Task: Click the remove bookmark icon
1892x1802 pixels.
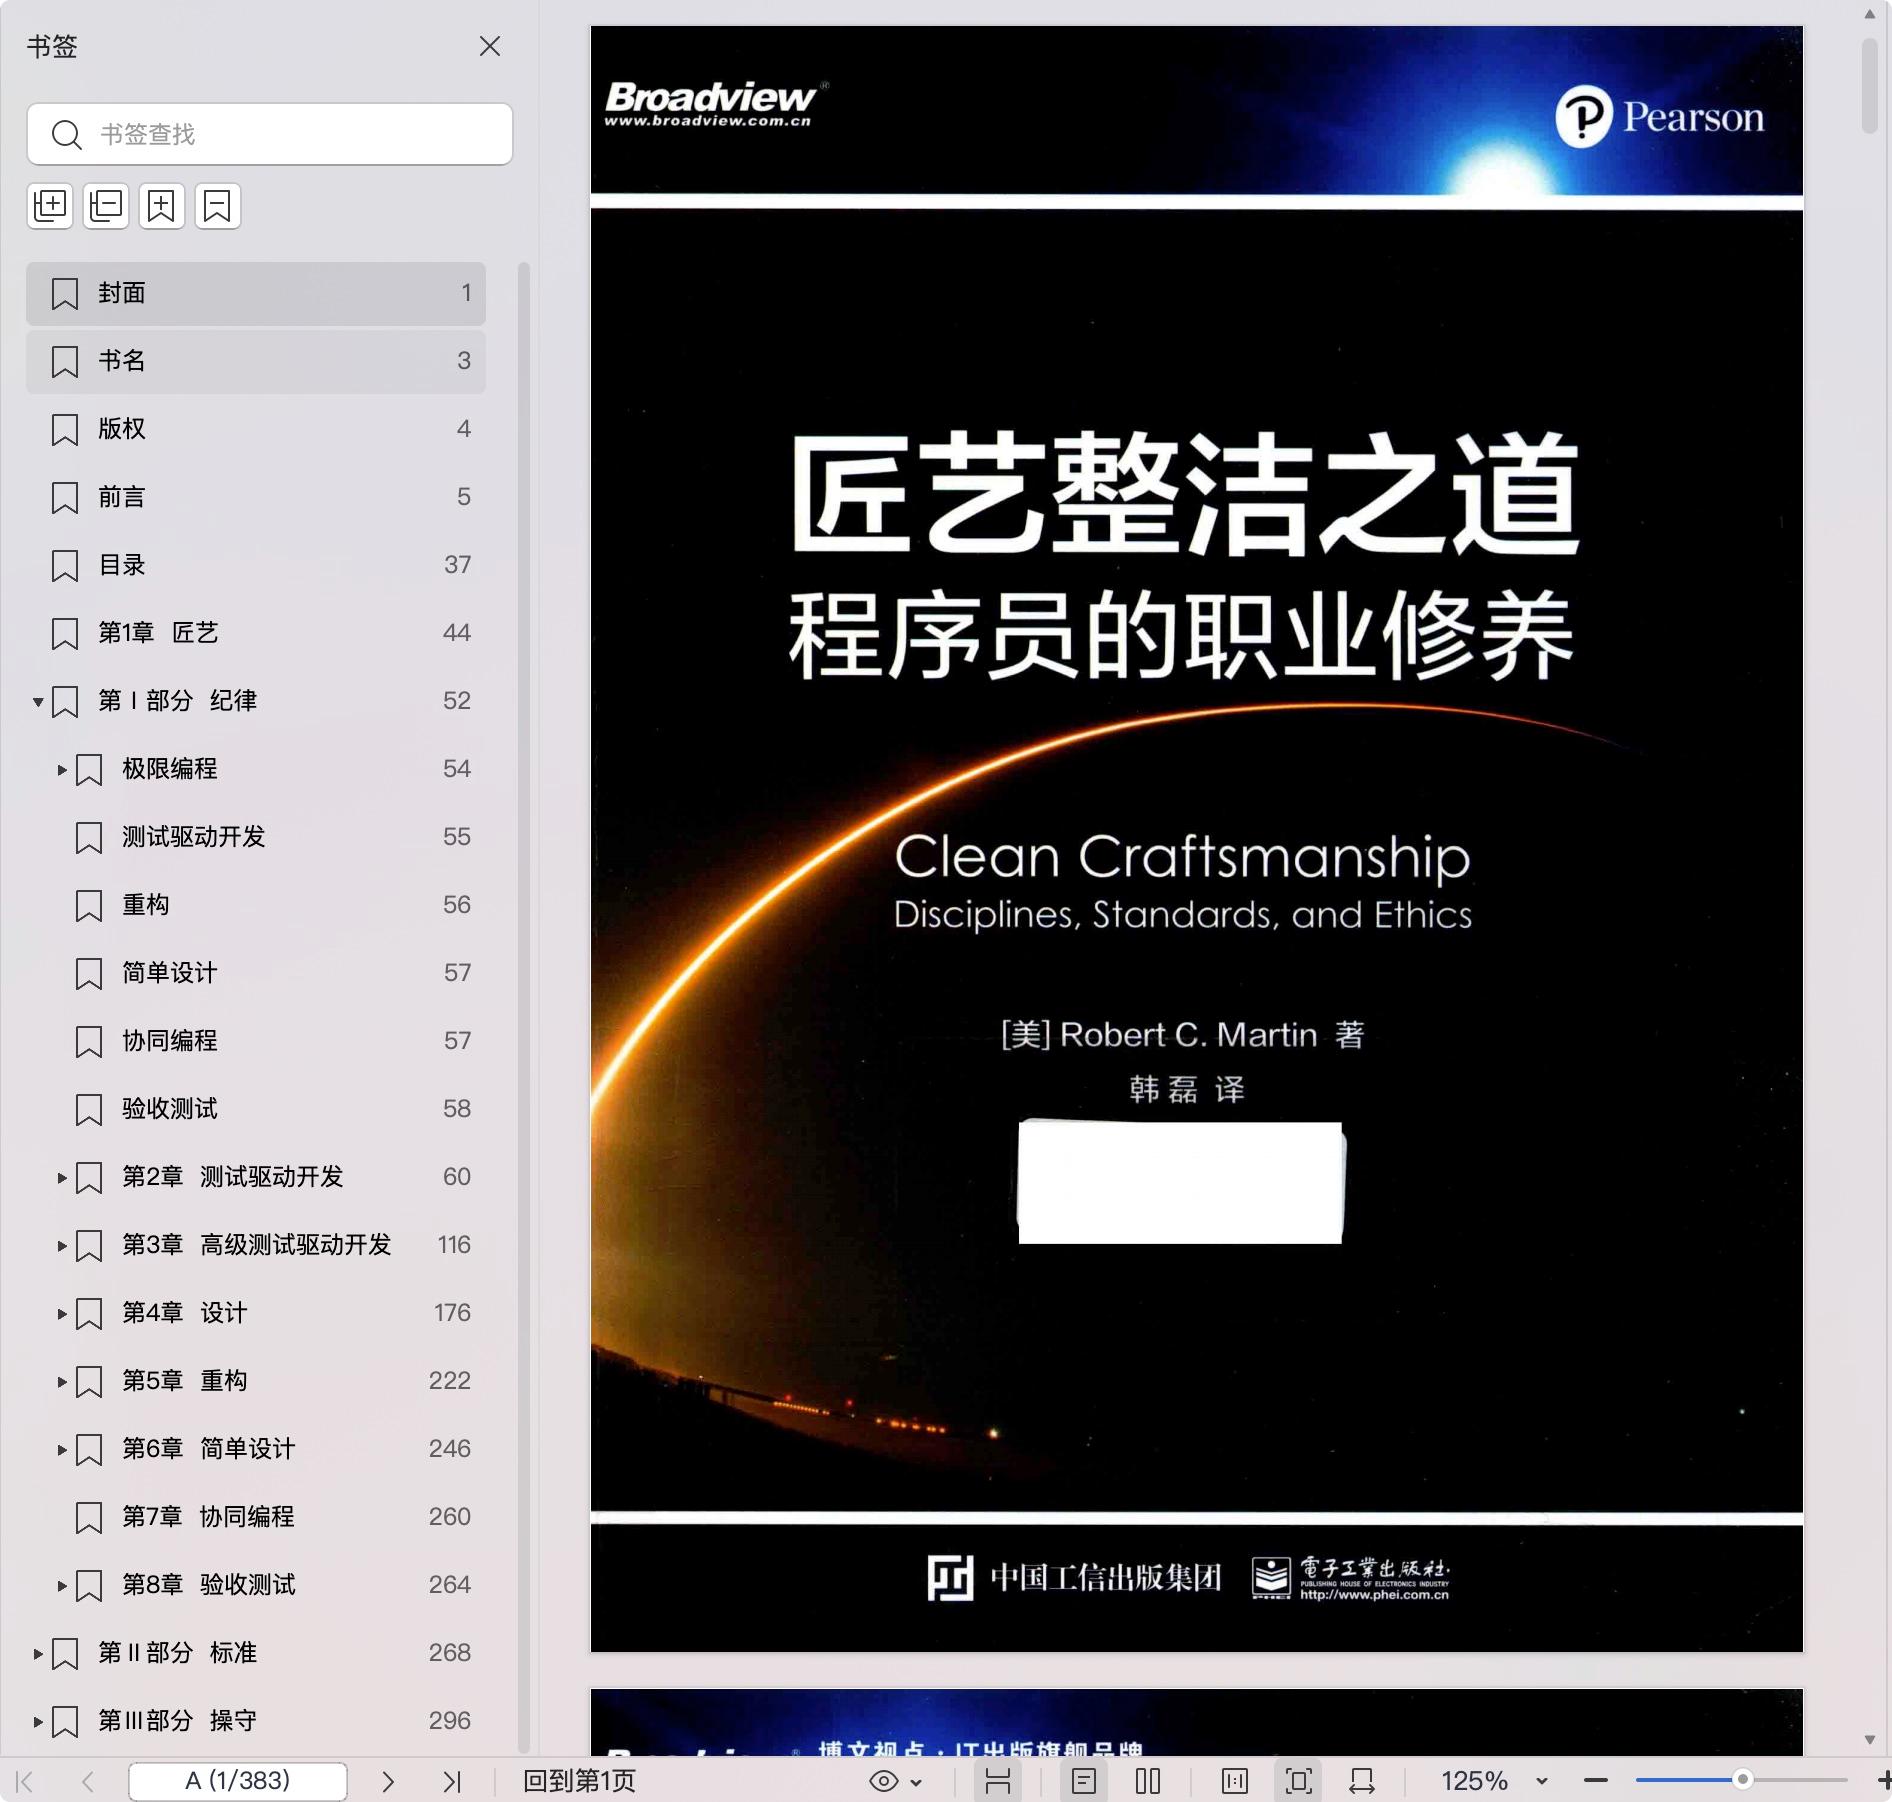Action: [218, 206]
